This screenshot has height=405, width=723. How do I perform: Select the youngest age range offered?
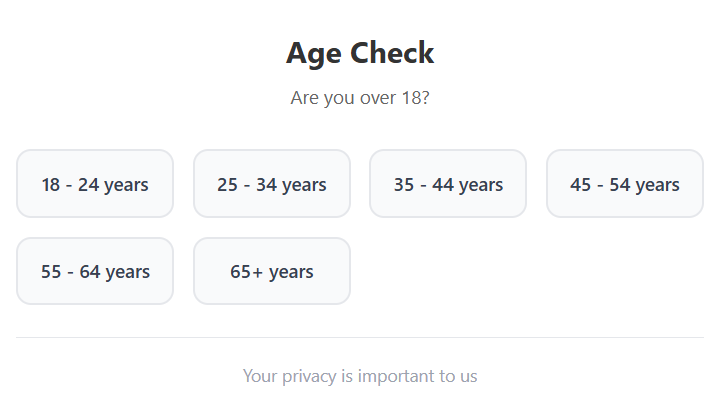coord(95,184)
